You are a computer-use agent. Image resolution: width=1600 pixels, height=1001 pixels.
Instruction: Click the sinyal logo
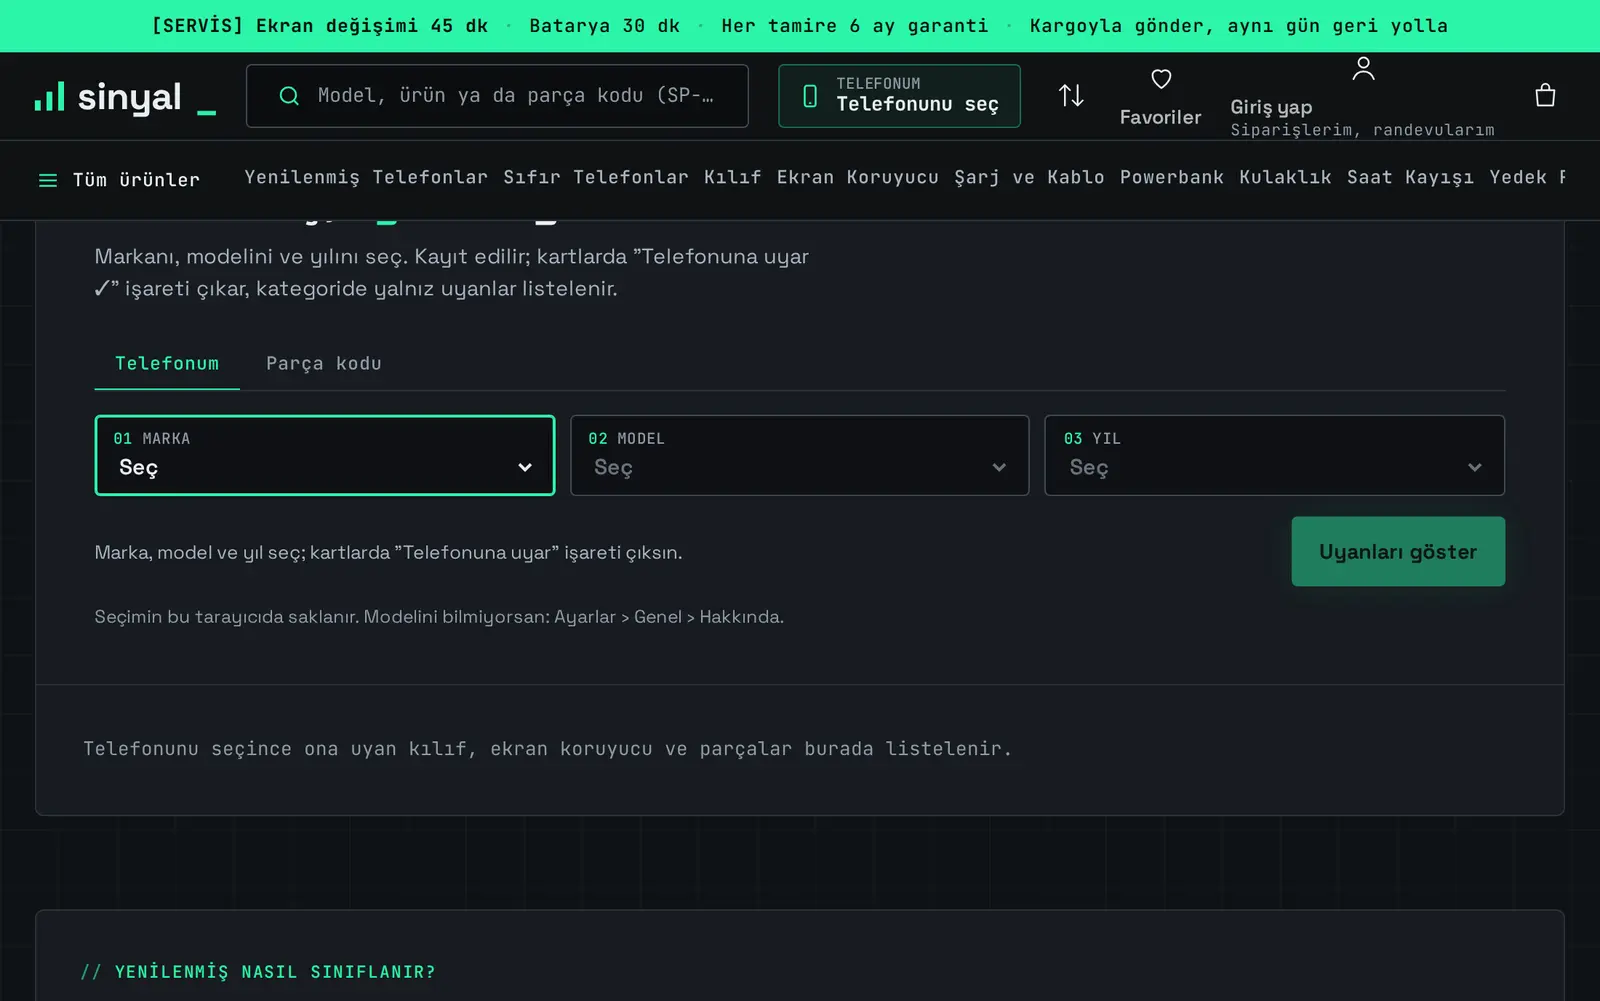125,97
